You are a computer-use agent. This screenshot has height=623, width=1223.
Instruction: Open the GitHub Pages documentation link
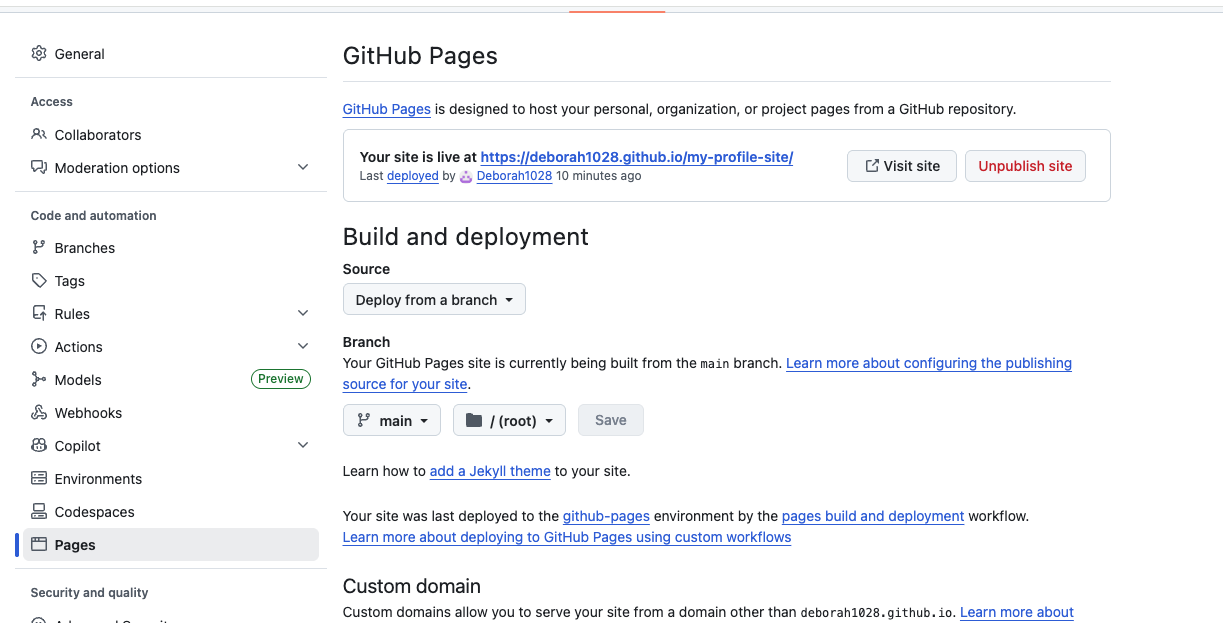[x=387, y=109]
